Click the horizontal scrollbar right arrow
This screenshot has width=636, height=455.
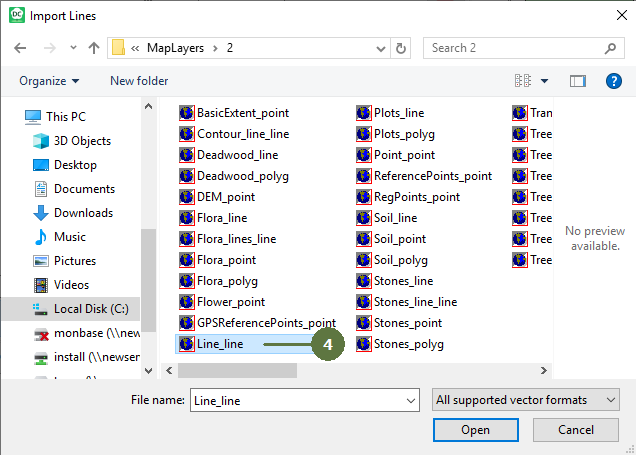(x=544, y=371)
